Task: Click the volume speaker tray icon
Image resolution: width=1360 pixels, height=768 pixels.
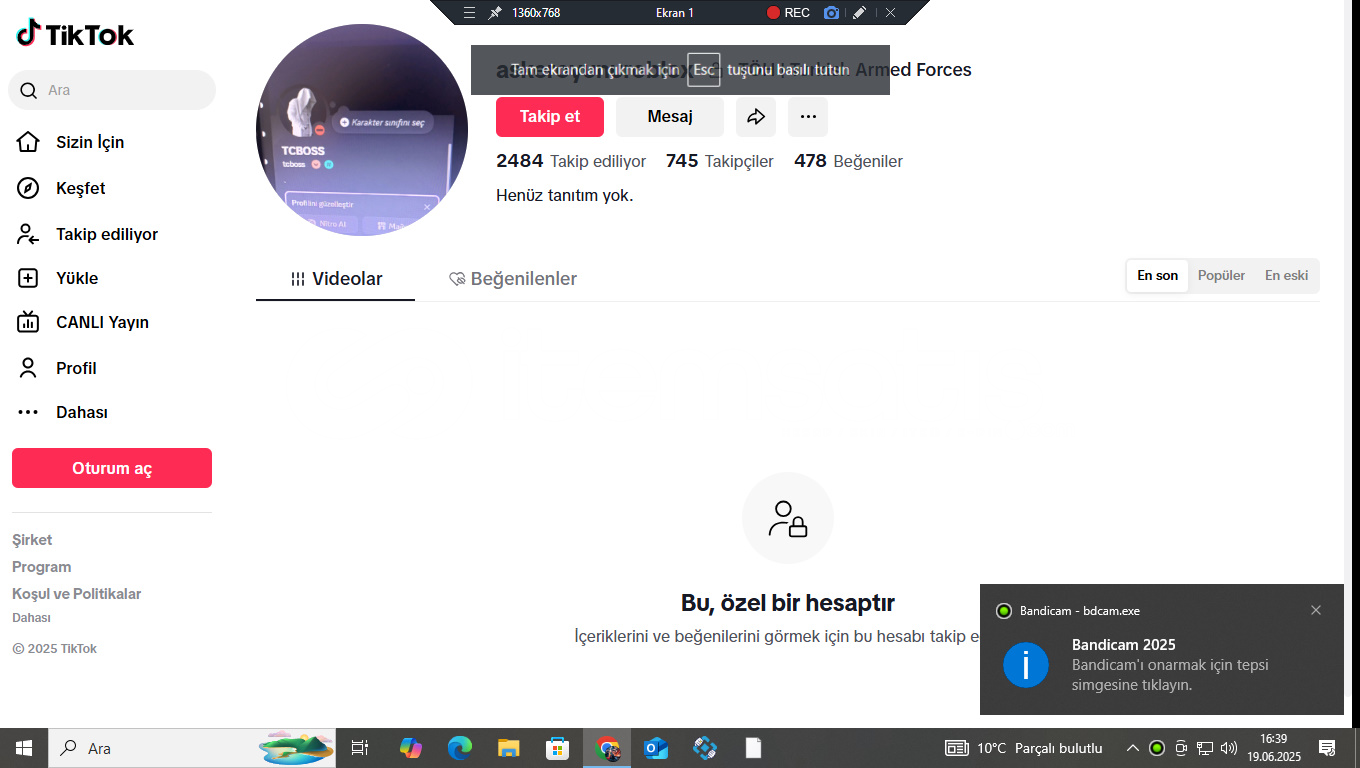Action: pos(1229,748)
